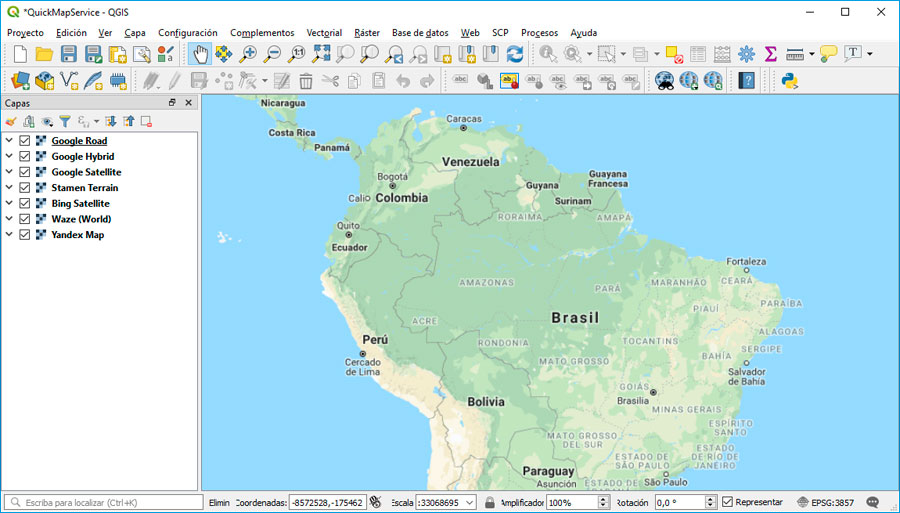Open the Python console
The image size is (900, 513).
(x=790, y=81)
